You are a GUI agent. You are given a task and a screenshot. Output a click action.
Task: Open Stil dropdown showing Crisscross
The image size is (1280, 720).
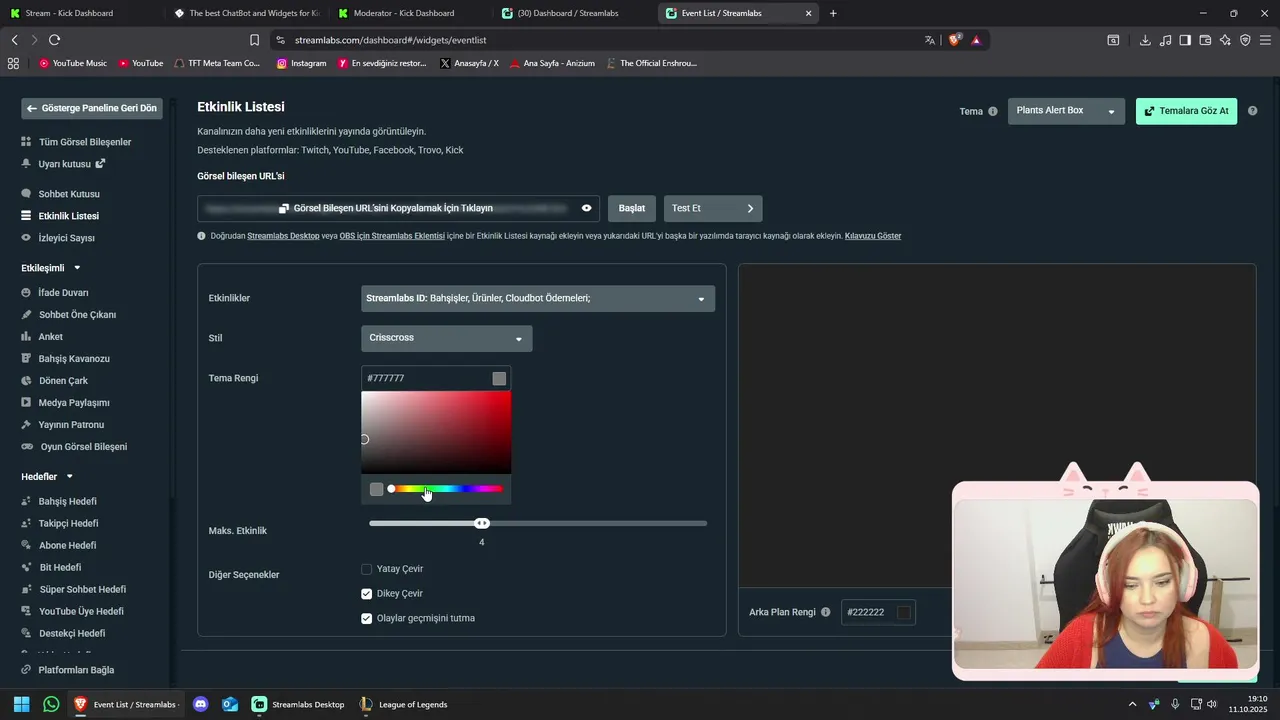447,338
